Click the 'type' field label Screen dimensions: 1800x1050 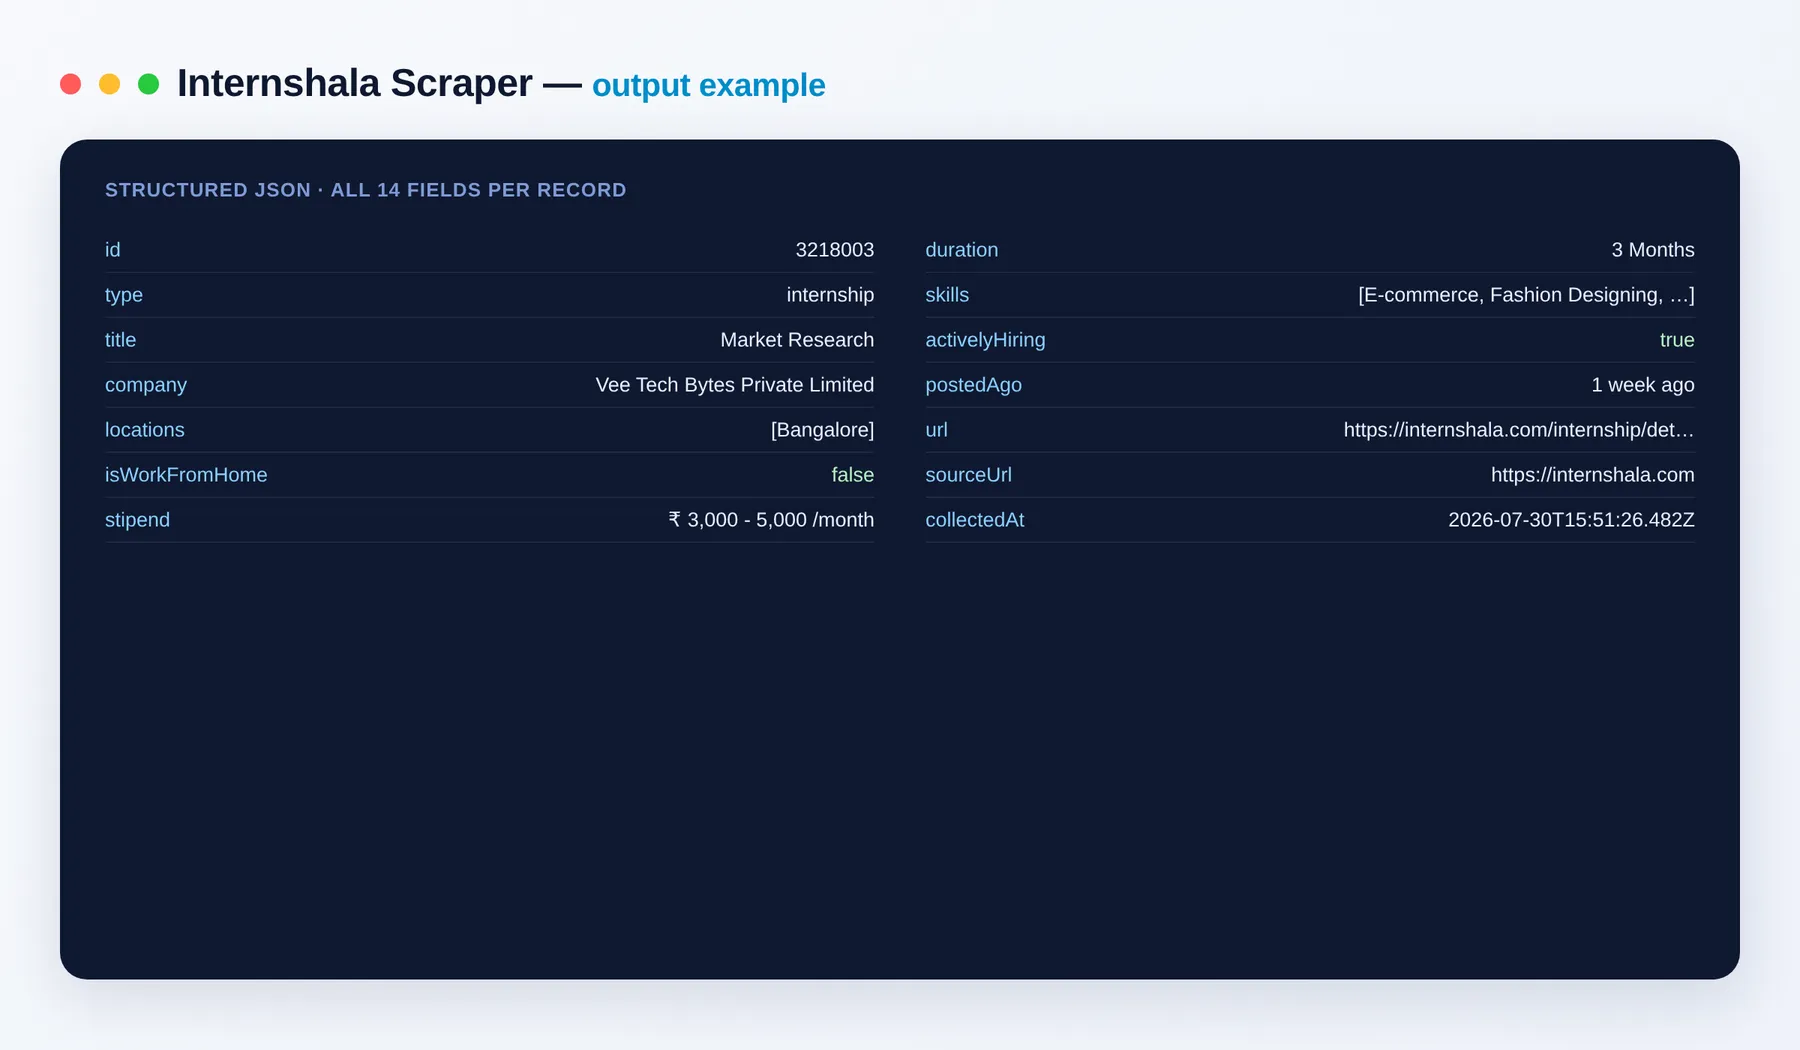(x=124, y=295)
